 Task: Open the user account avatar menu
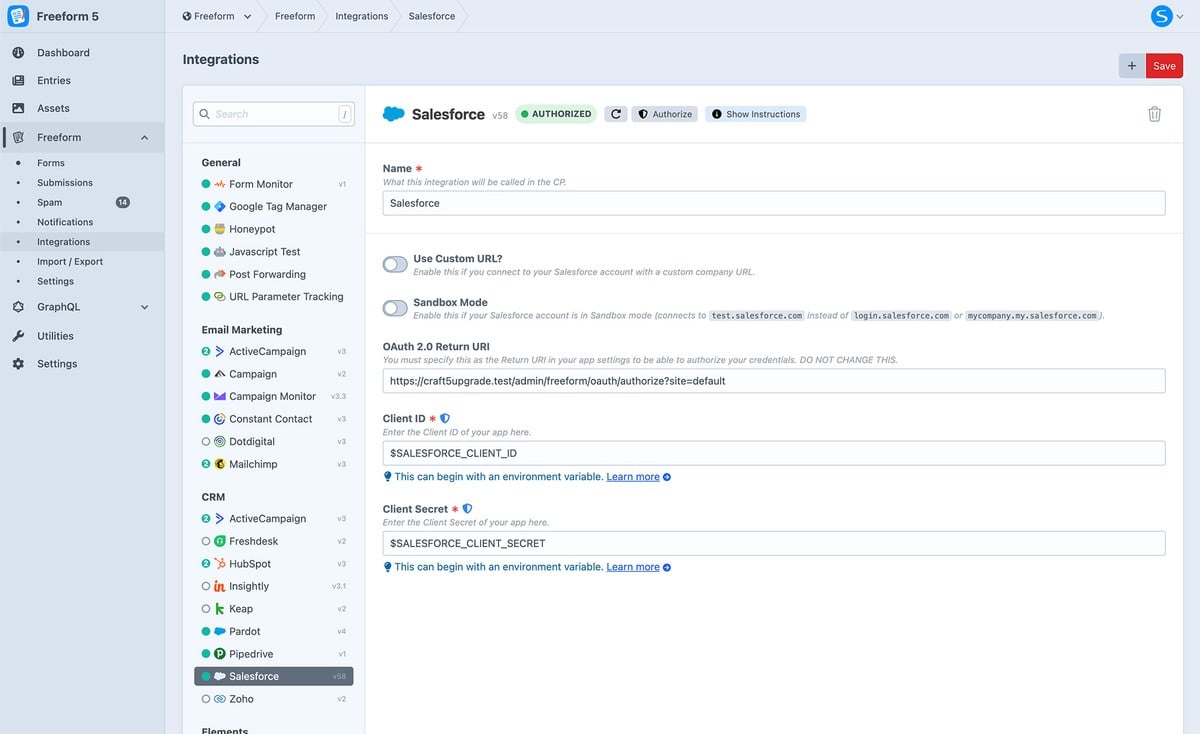tap(1161, 16)
